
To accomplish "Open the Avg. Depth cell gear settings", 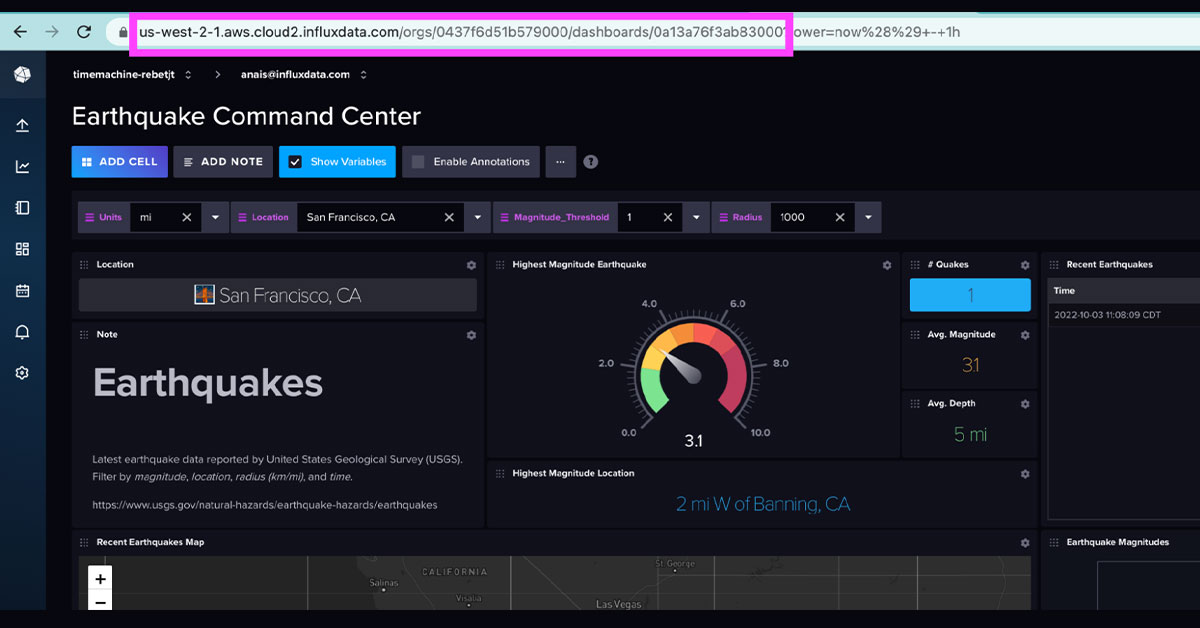I will tap(1025, 404).
